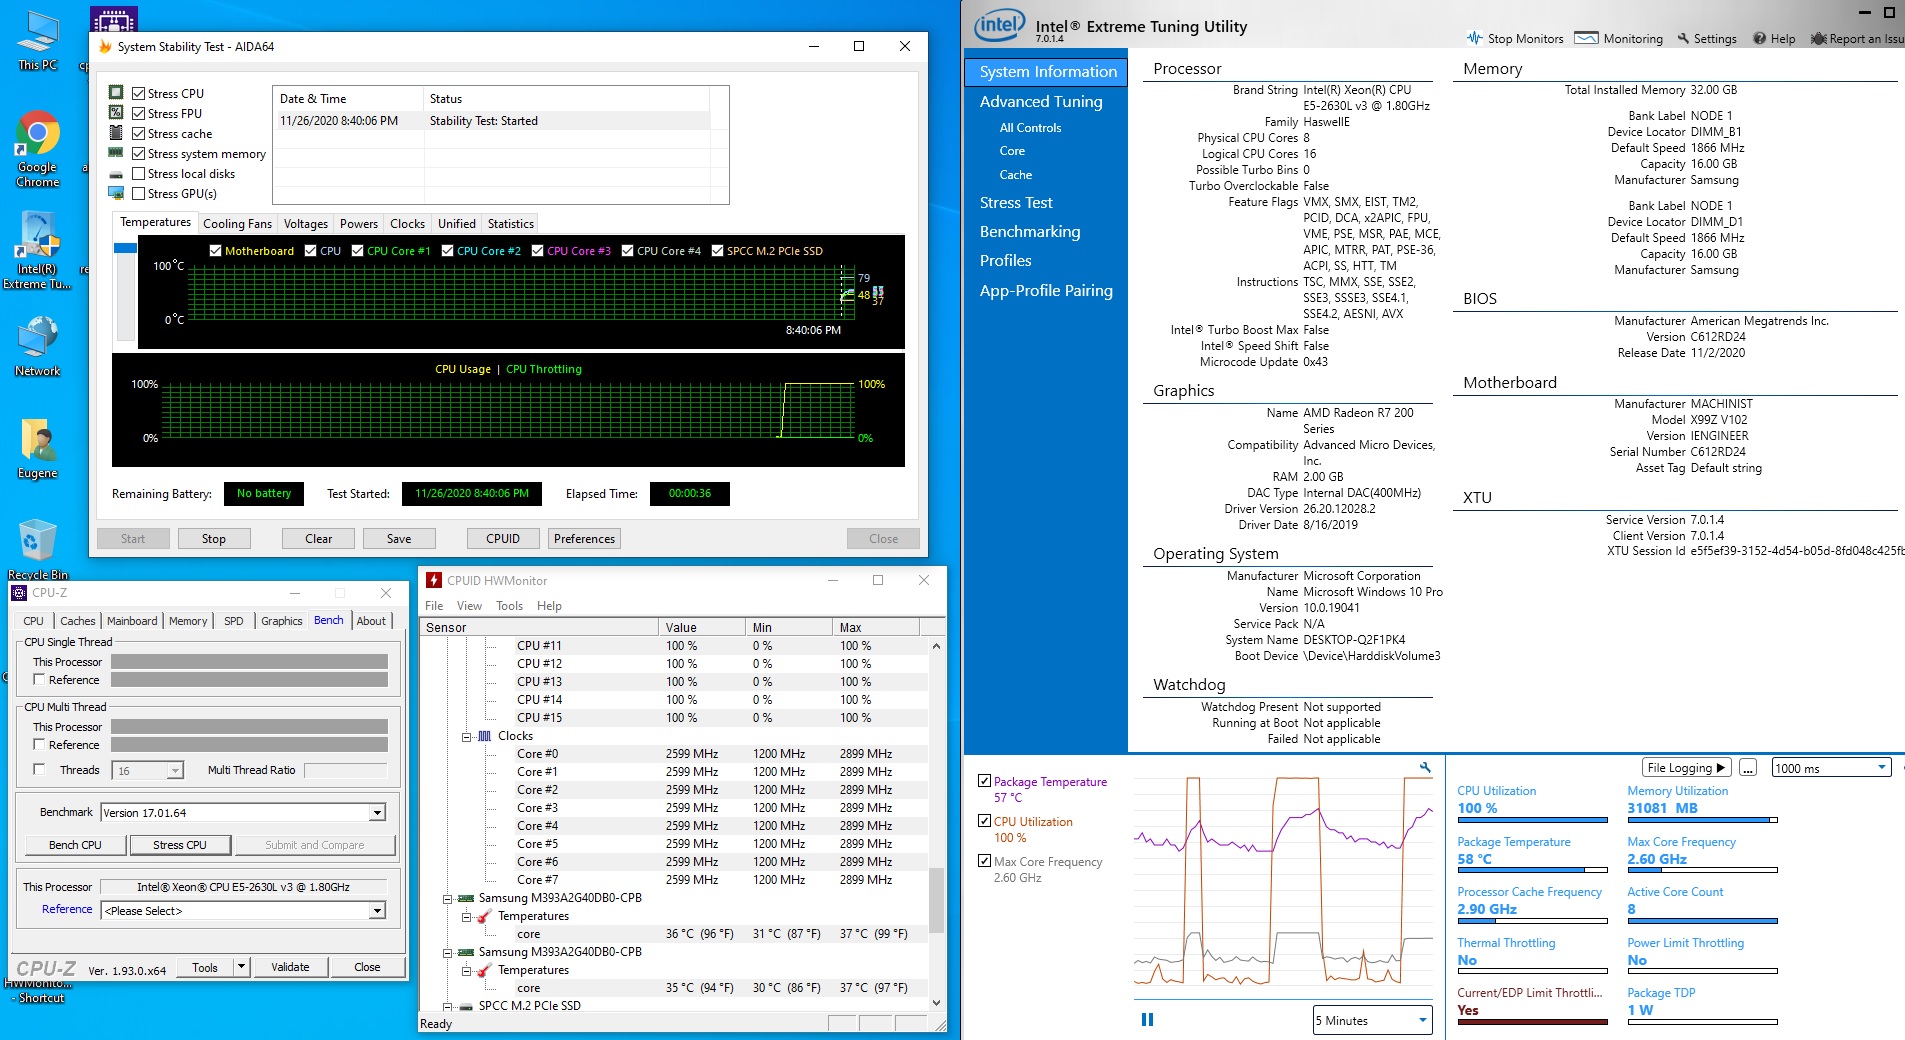Screen dimensions: 1905x1040
Task: Click the monitor icon beside Stress GPU(s)
Action: pos(116,193)
